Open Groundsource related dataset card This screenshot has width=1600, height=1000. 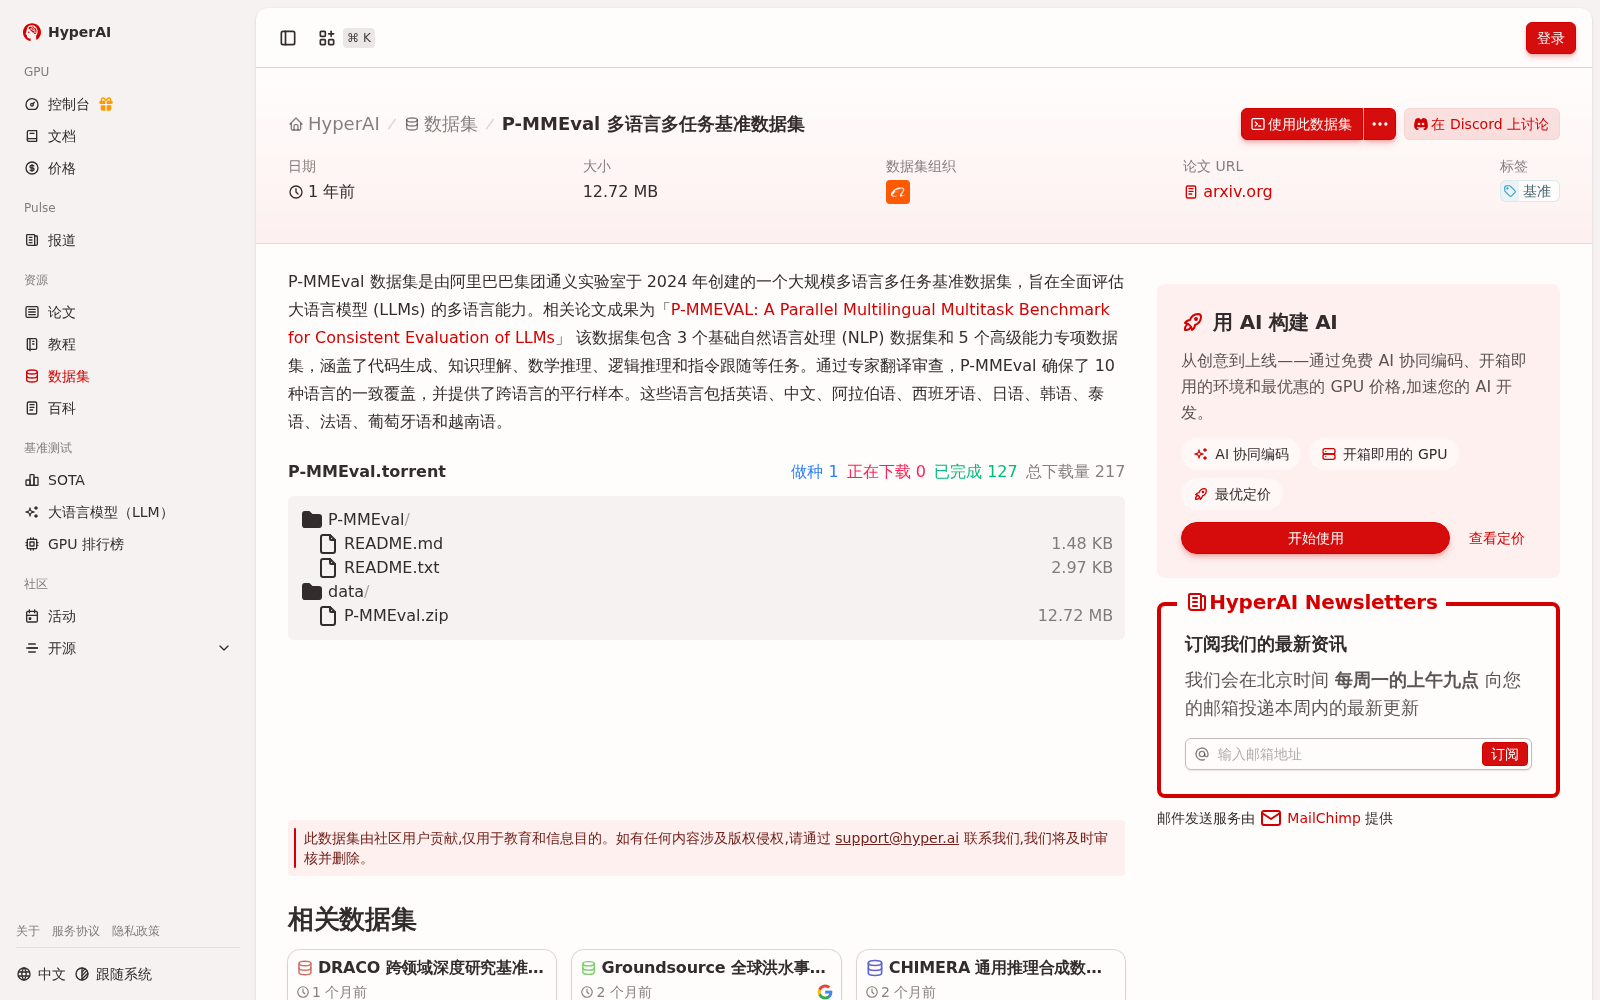(x=706, y=975)
